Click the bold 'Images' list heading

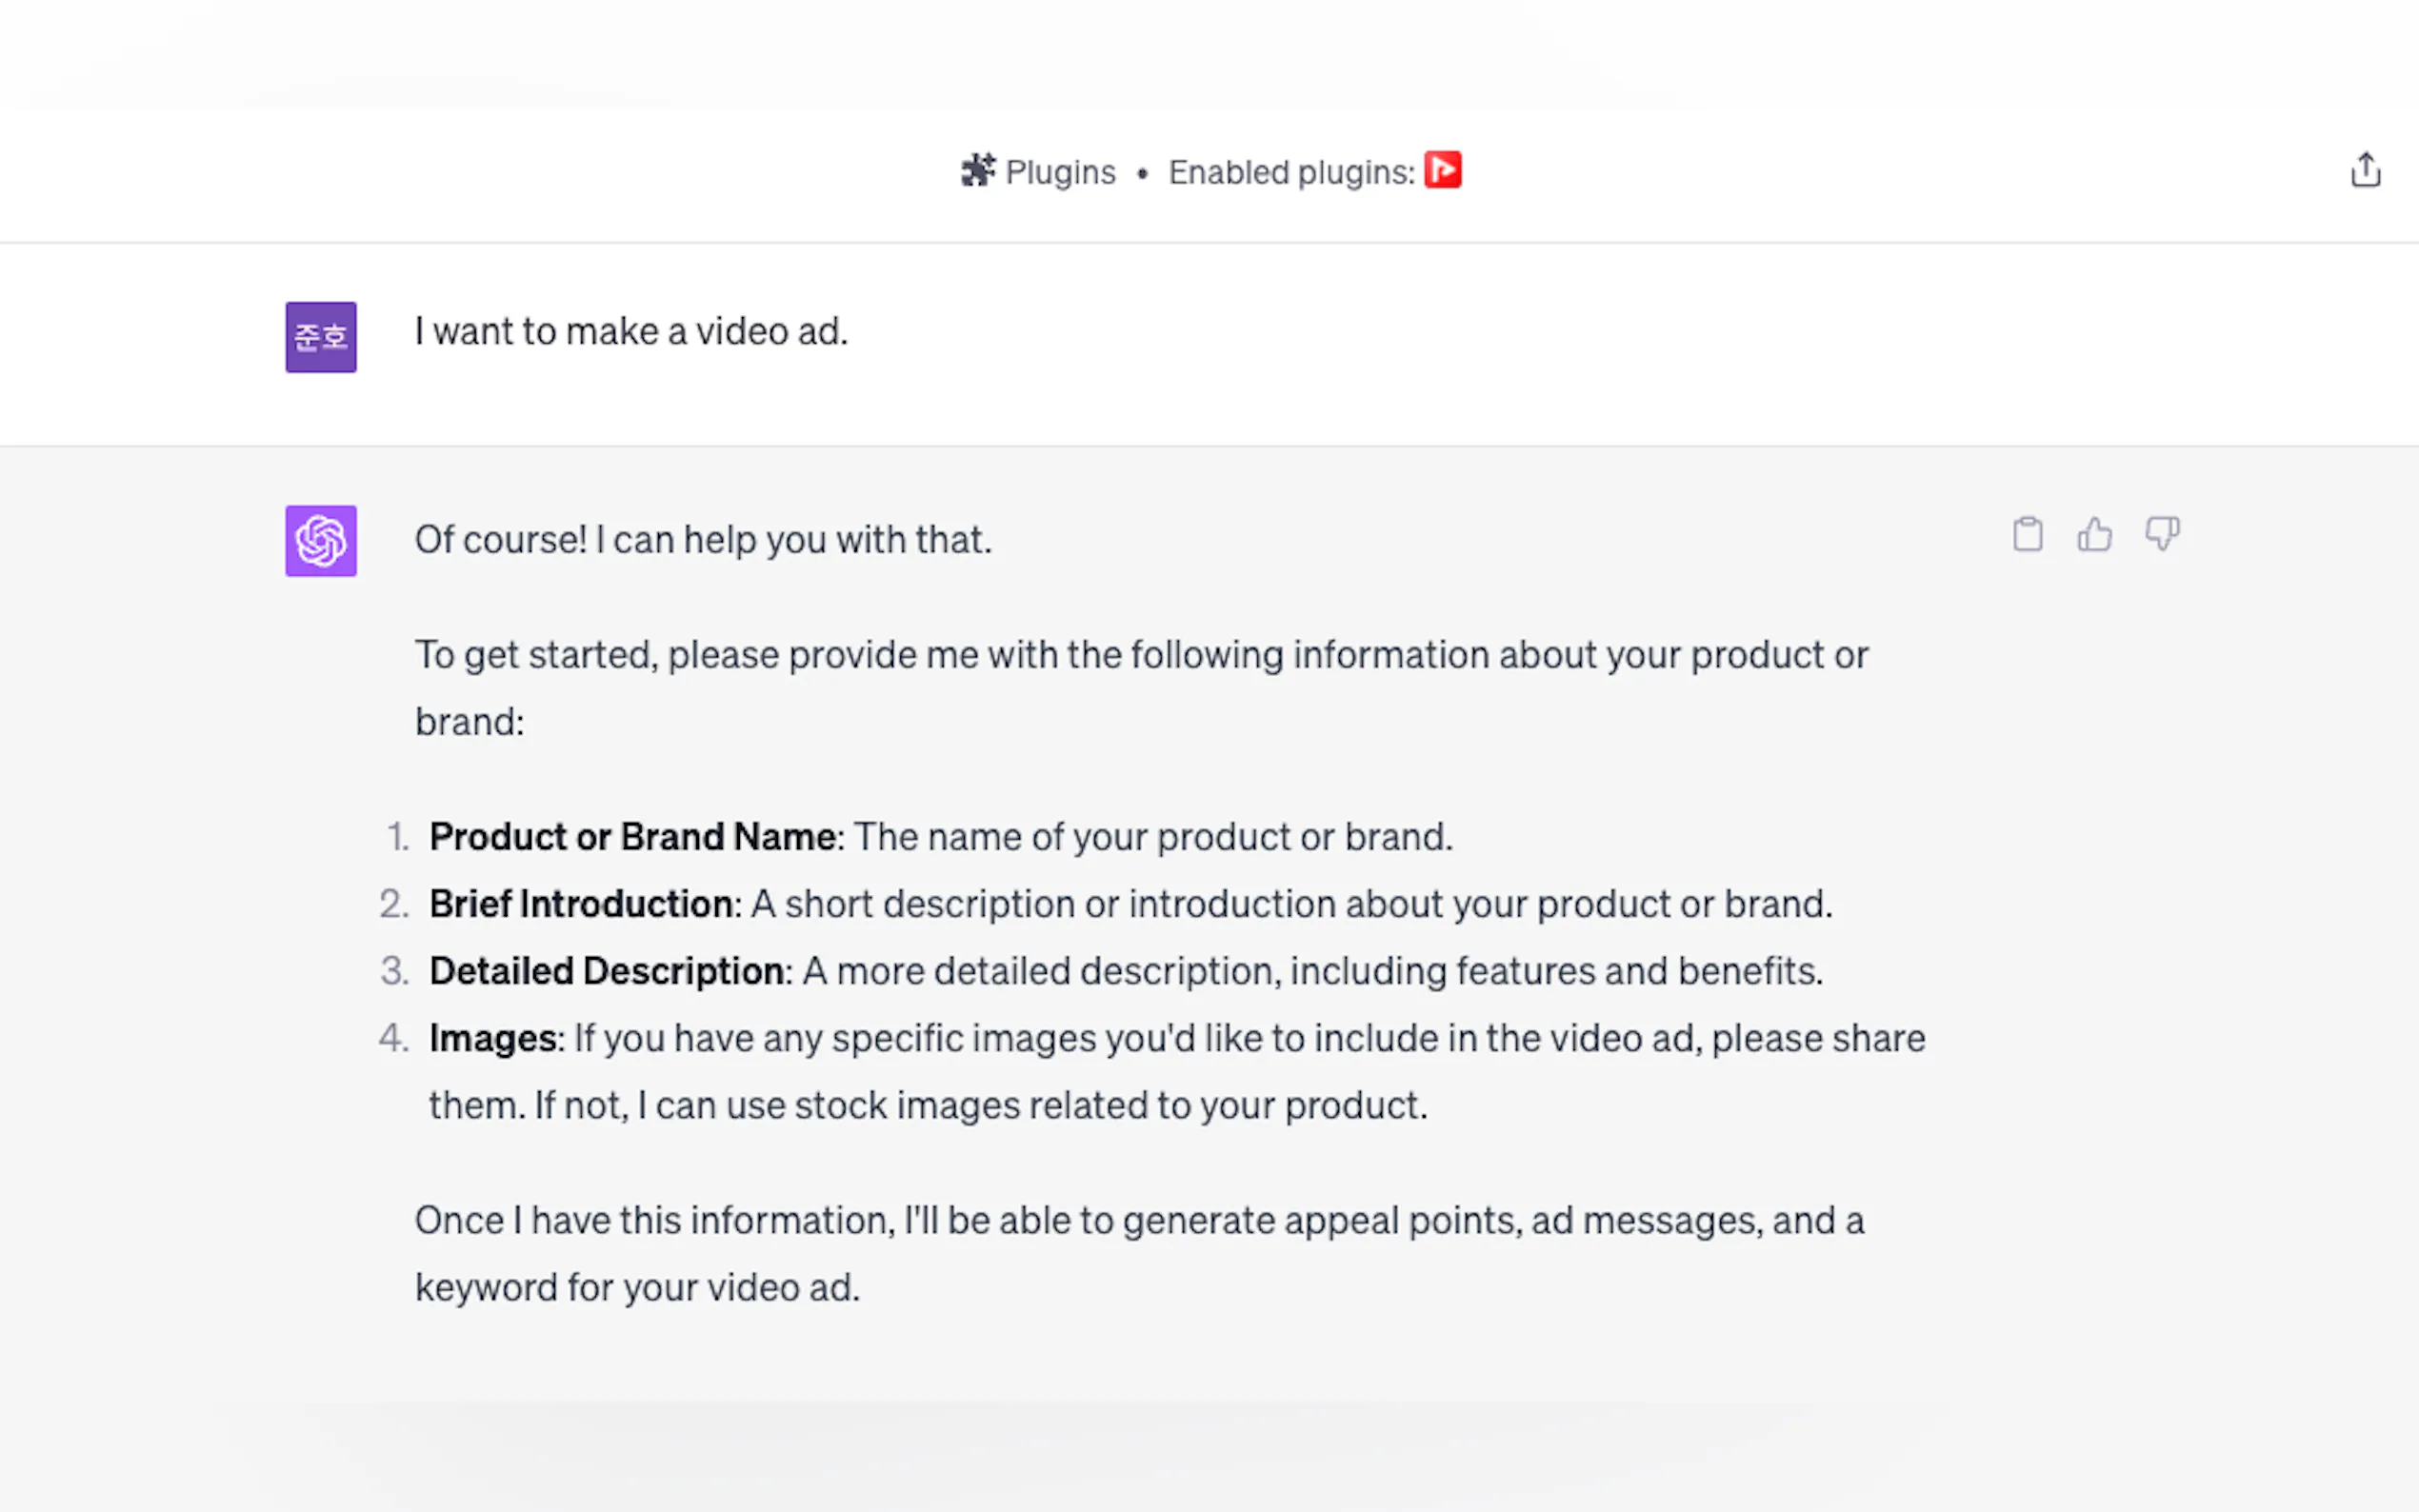pos(494,1038)
